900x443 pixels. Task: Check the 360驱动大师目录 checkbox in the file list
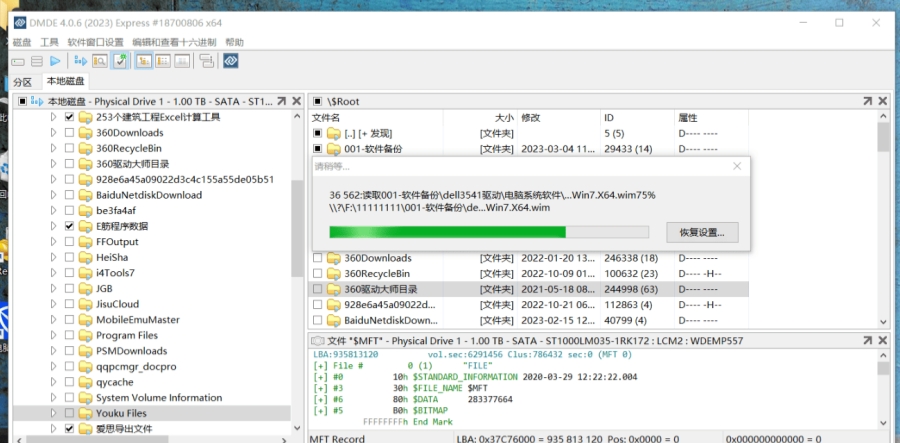tap(317, 289)
